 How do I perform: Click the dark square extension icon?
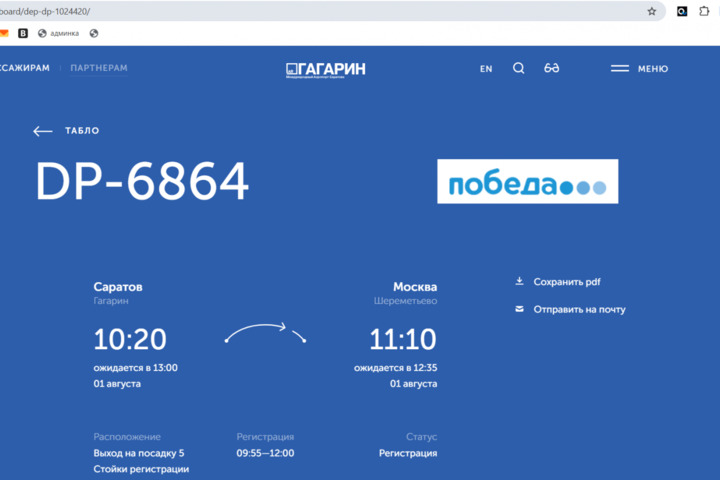682,11
